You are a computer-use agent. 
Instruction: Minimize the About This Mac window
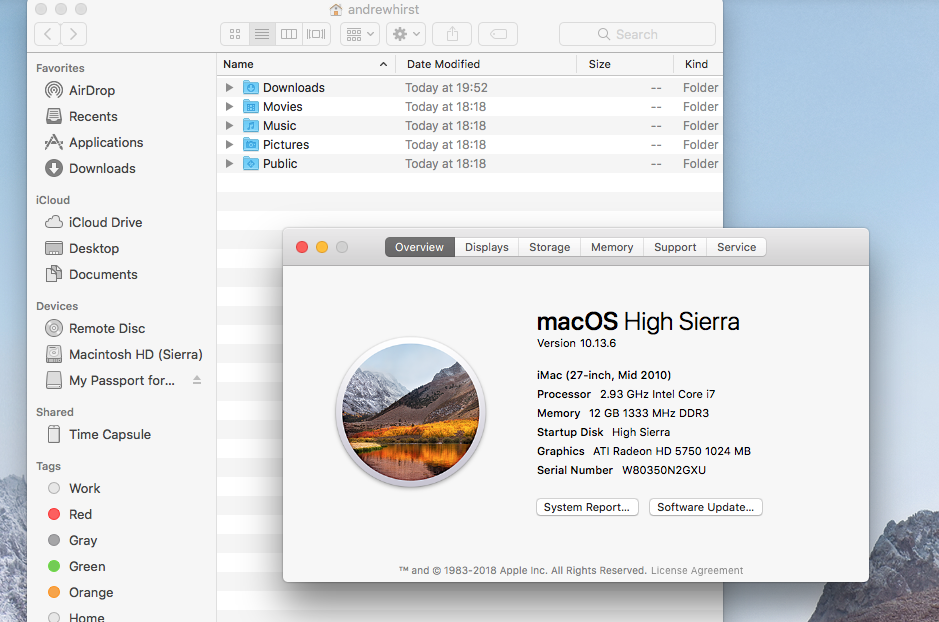[322, 247]
